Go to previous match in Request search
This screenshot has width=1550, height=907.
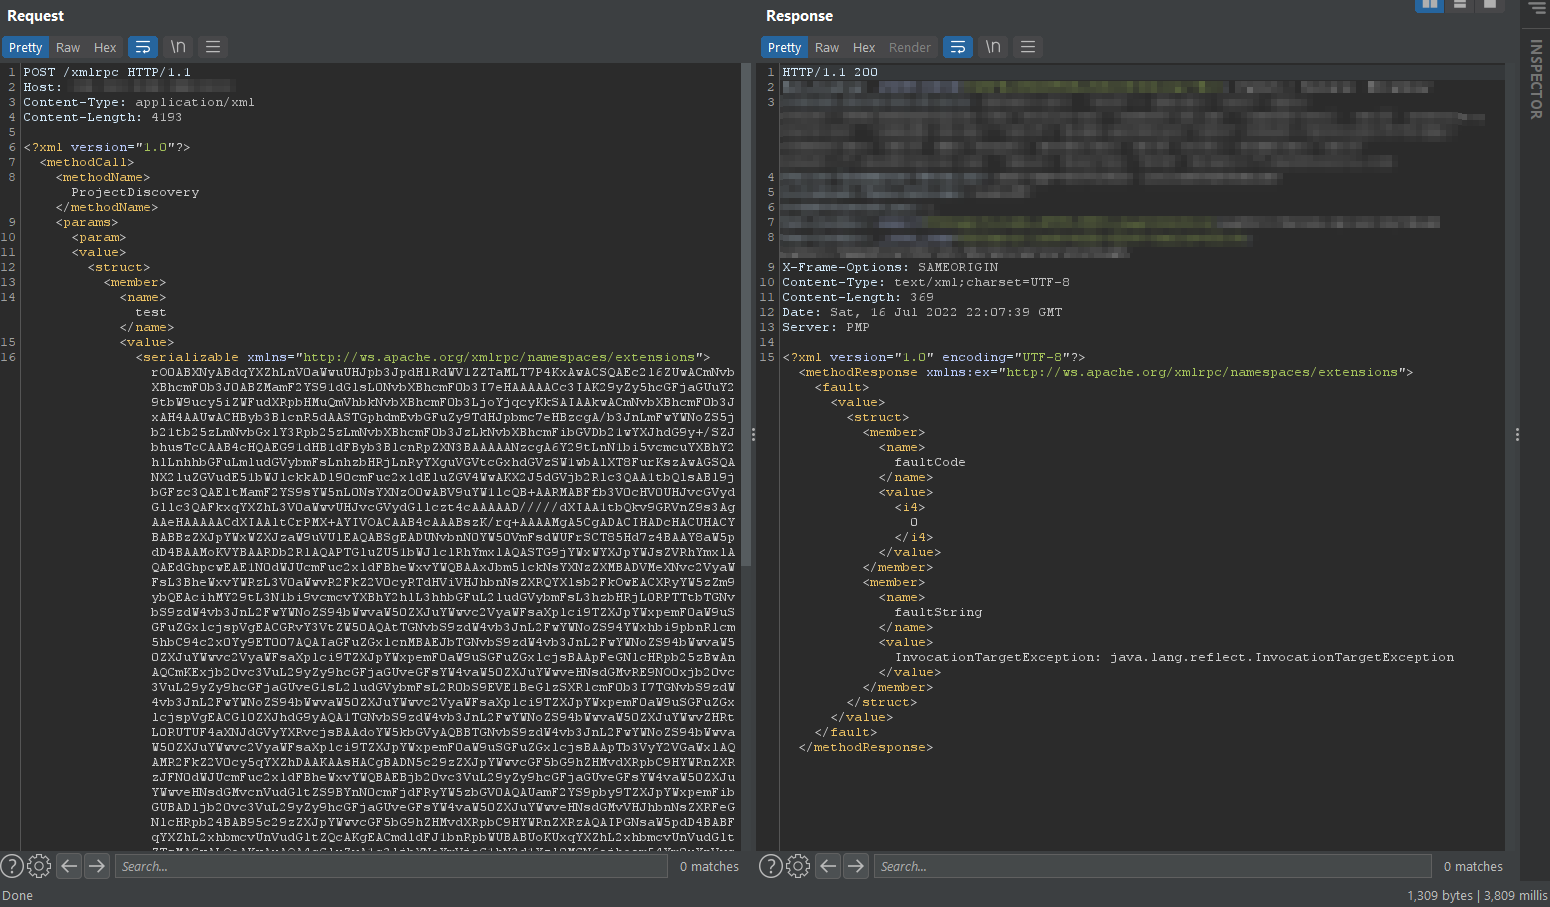click(x=69, y=866)
